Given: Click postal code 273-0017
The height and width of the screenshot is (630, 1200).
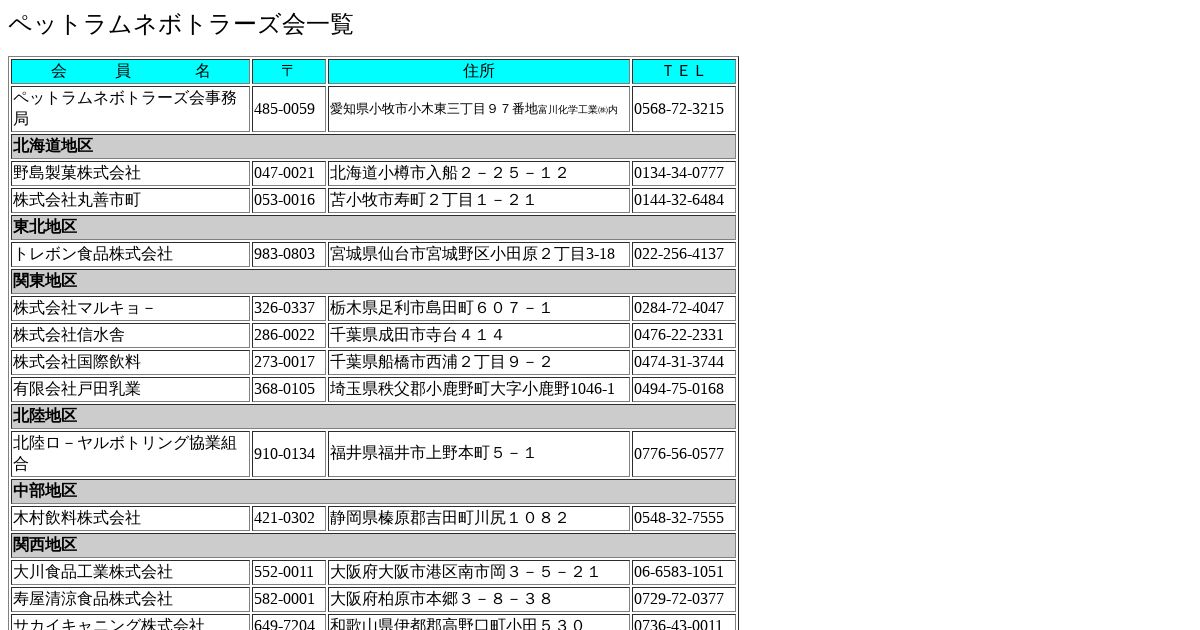Looking at the screenshot, I should click(284, 362).
